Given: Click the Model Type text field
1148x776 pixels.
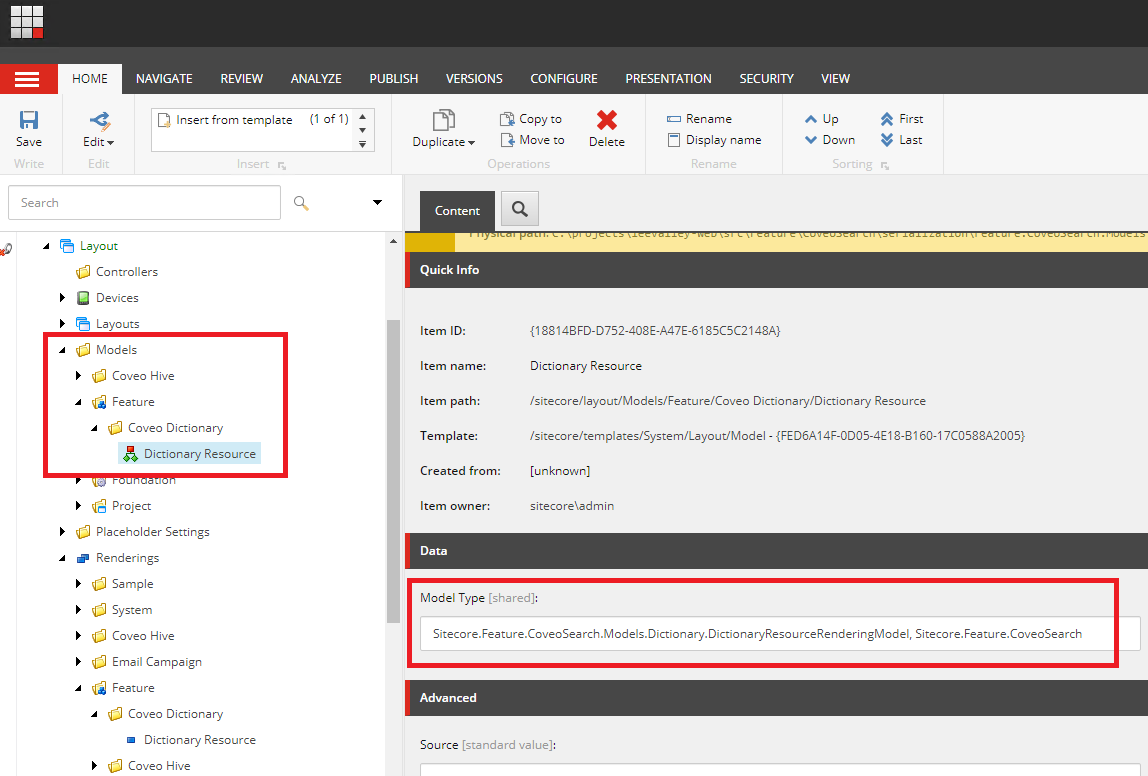Looking at the screenshot, I should [780, 634].
